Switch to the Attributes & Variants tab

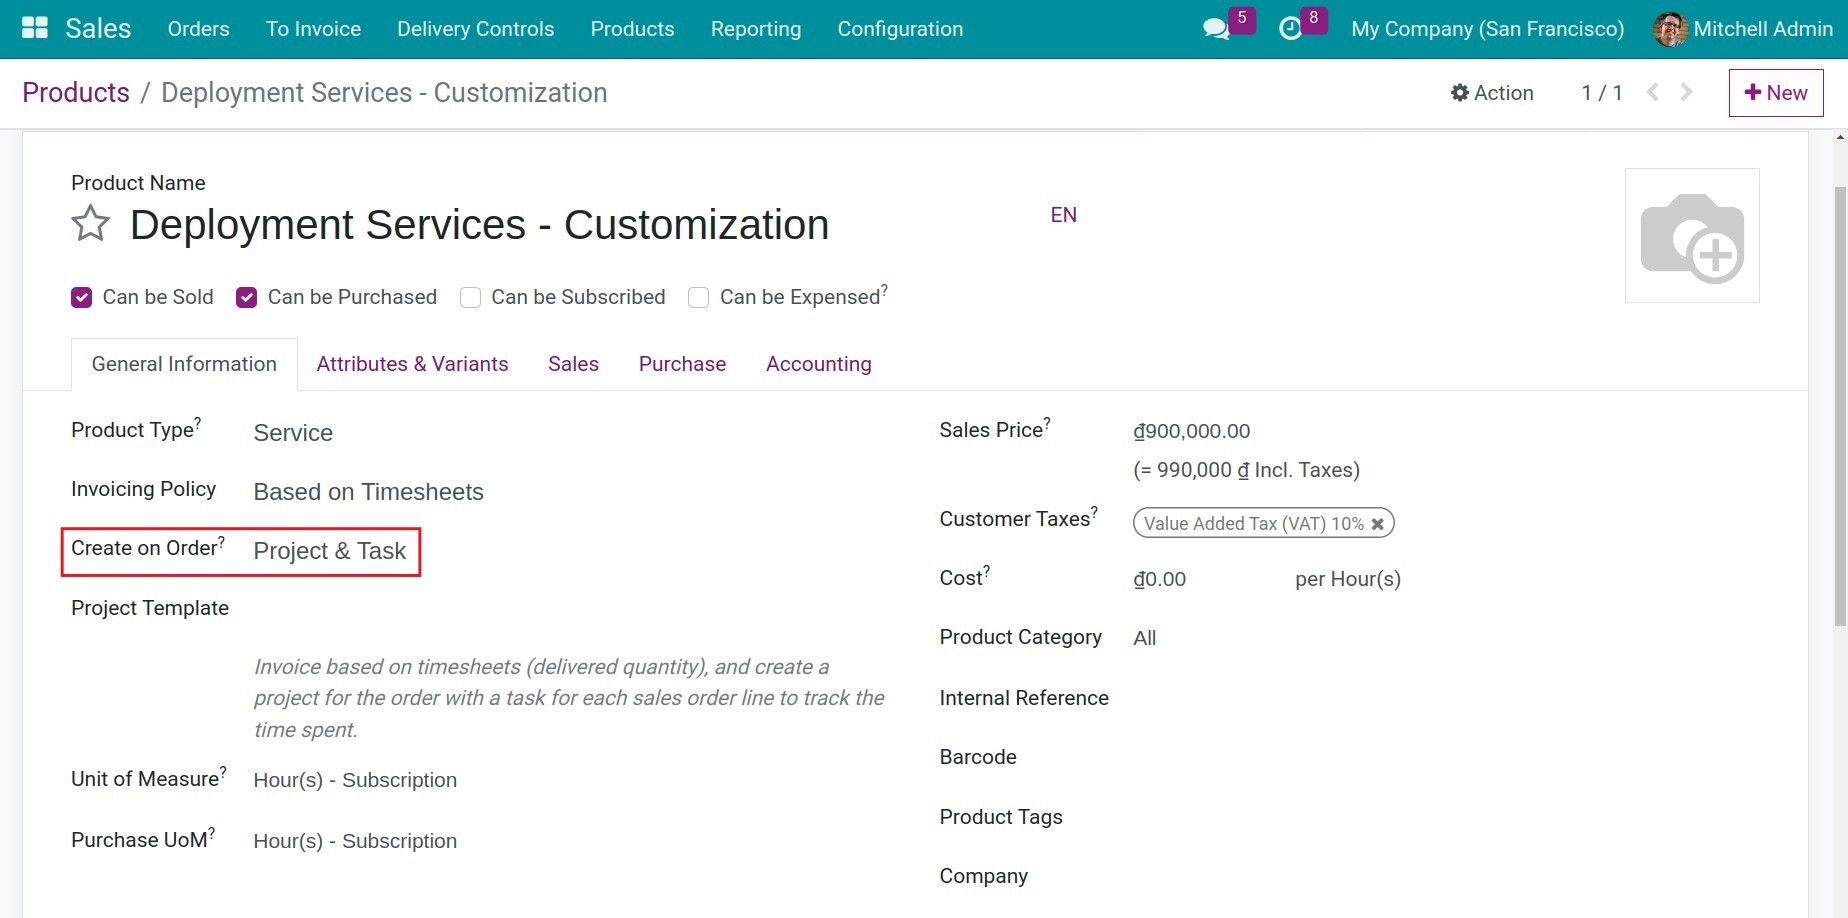tap(412, 363)
